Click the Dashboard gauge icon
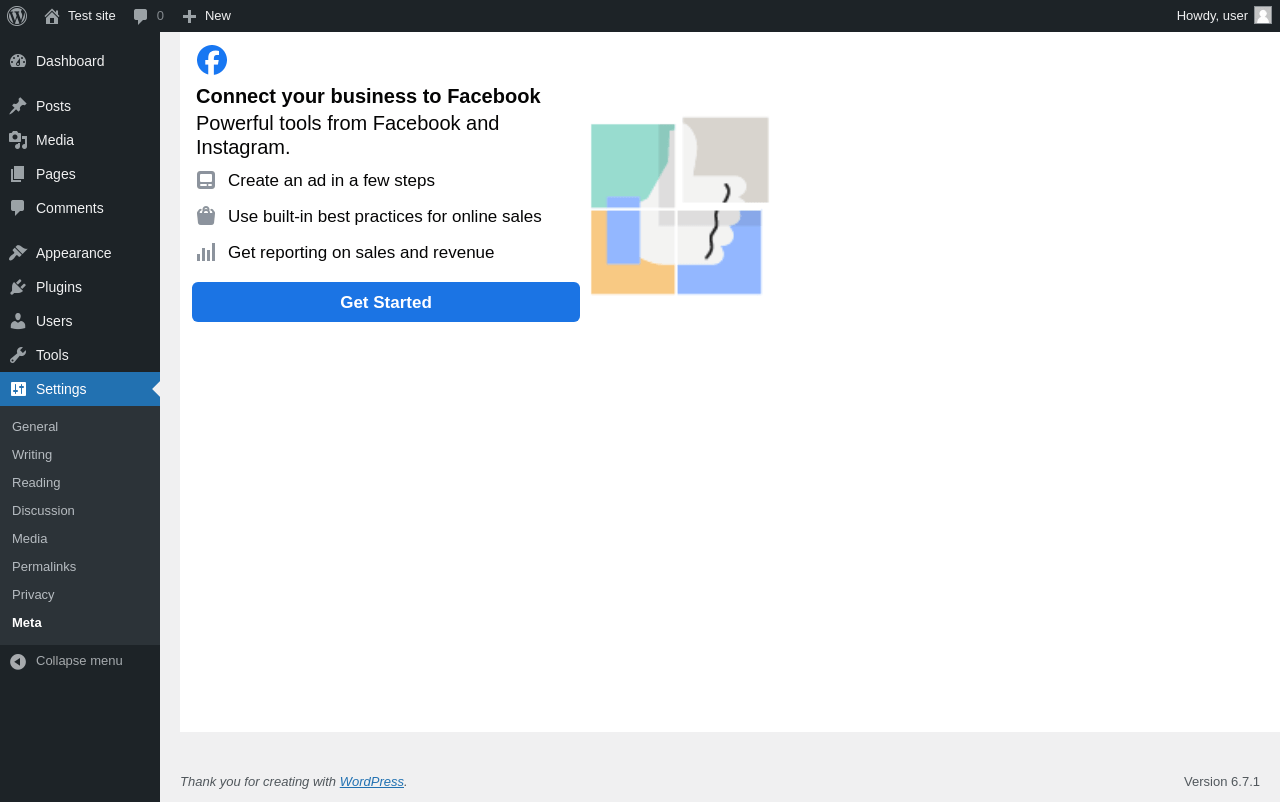1280x802 pixels. coord(18,61)
